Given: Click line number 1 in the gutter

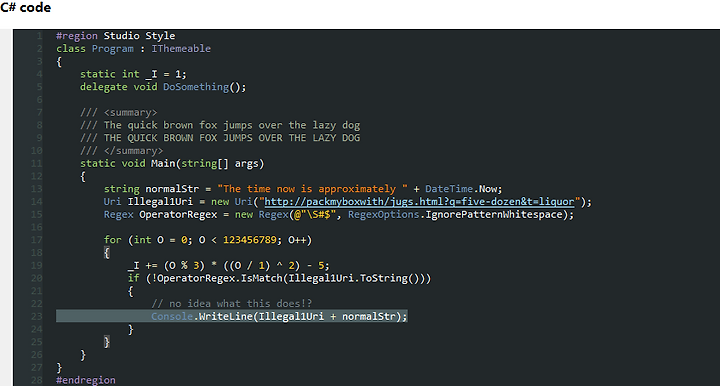Looking at the screenshot, I should tap(39, 36).
